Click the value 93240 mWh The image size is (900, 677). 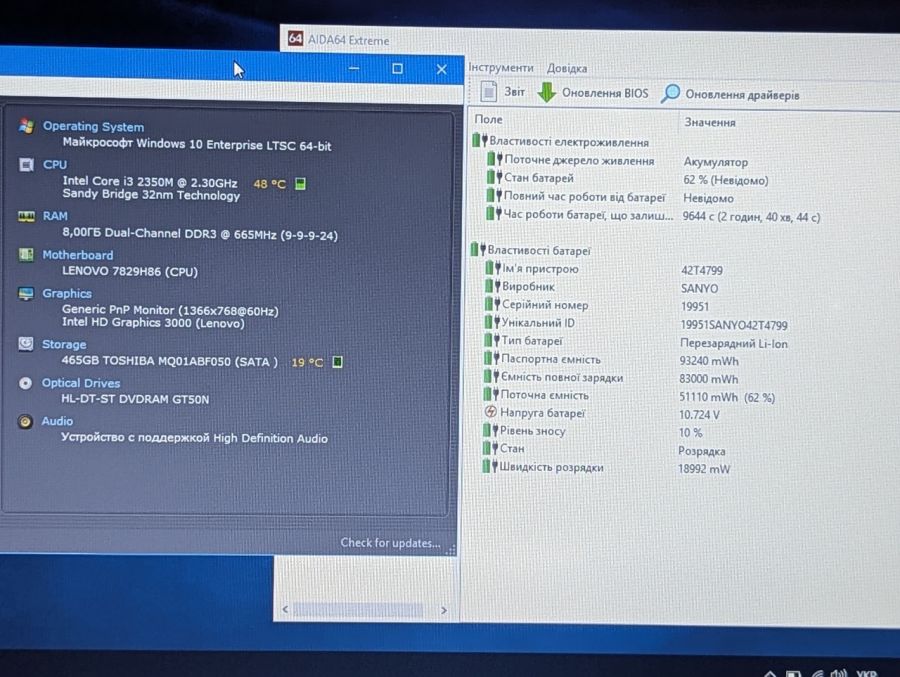(x=709, y=361)
